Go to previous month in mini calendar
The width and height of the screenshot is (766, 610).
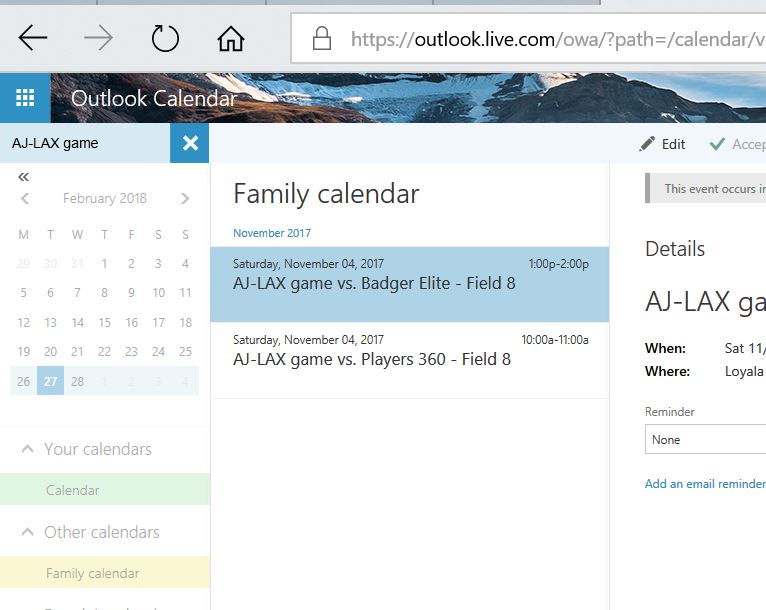pyautogui.click(x=25, y=198)
